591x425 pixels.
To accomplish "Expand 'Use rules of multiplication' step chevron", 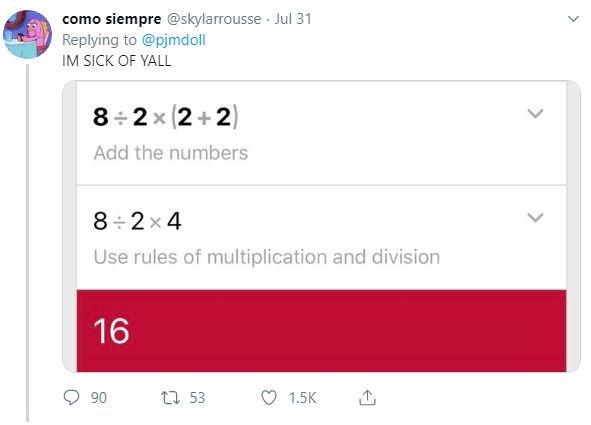I will click(x=535, y=217).
